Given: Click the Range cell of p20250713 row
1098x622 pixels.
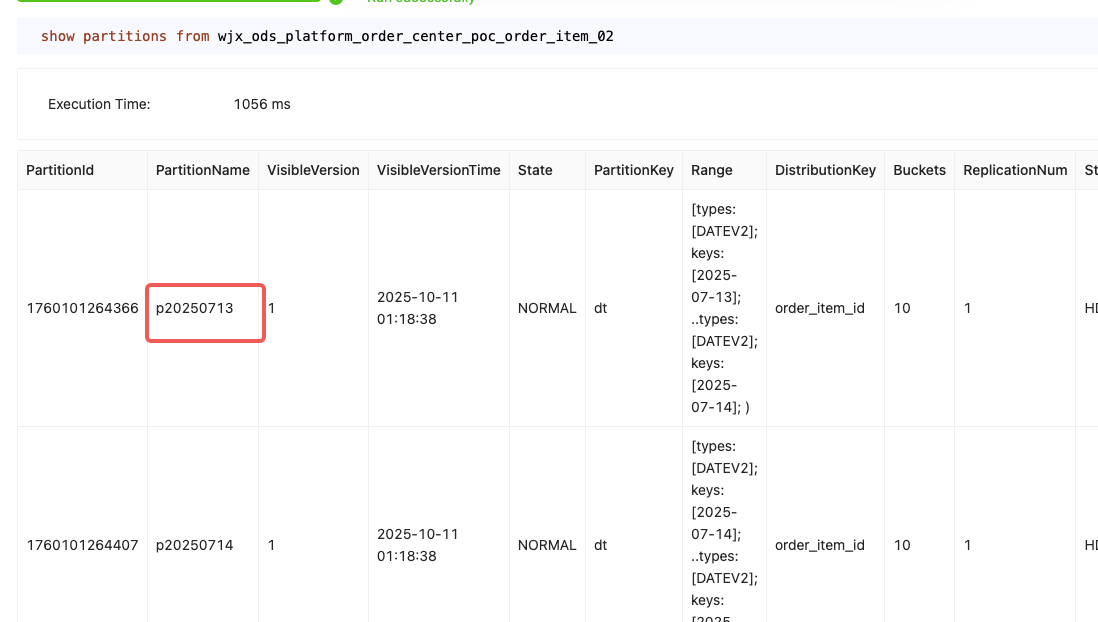Looking at the screenshot, I should click(724, 308).
